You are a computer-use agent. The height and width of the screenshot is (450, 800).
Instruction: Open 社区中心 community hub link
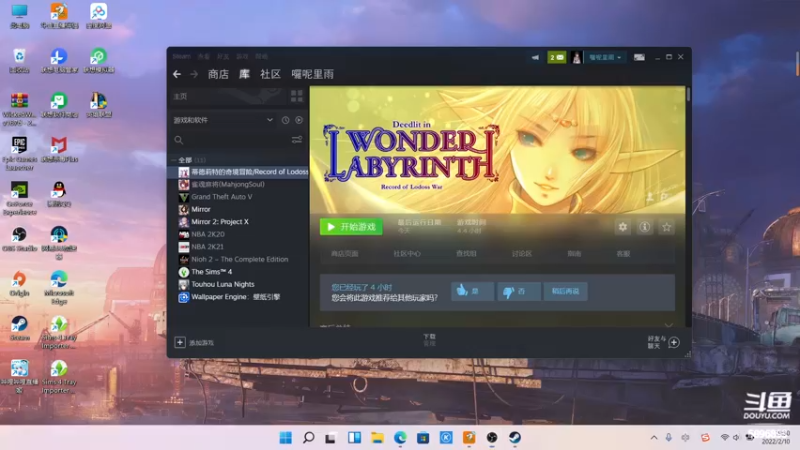click(x=407, y=254)
